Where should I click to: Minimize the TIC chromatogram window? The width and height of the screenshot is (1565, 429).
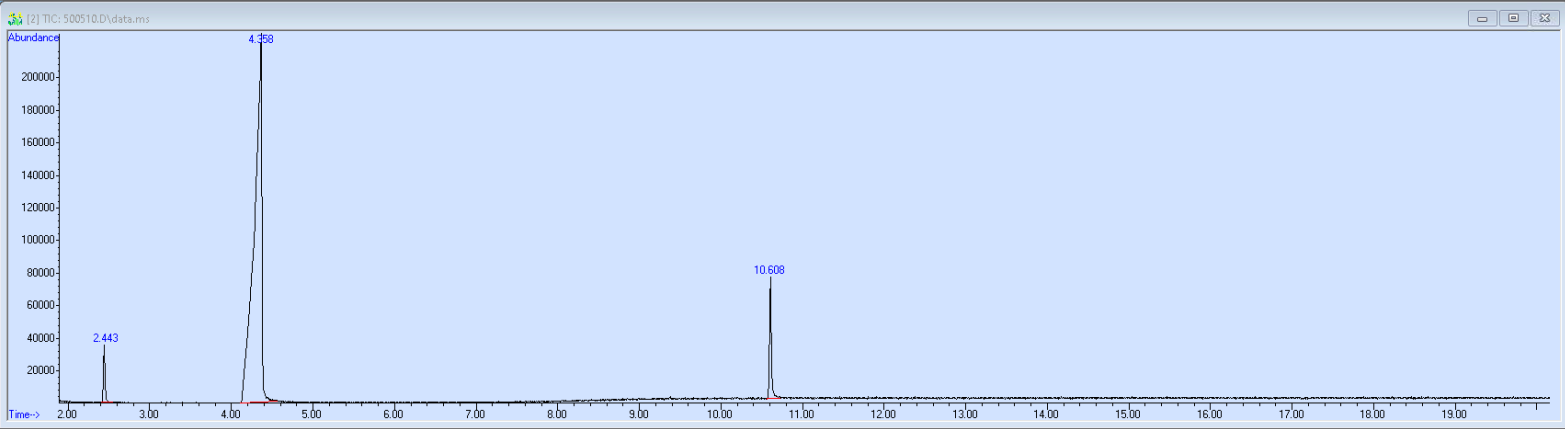point(1484,18)
